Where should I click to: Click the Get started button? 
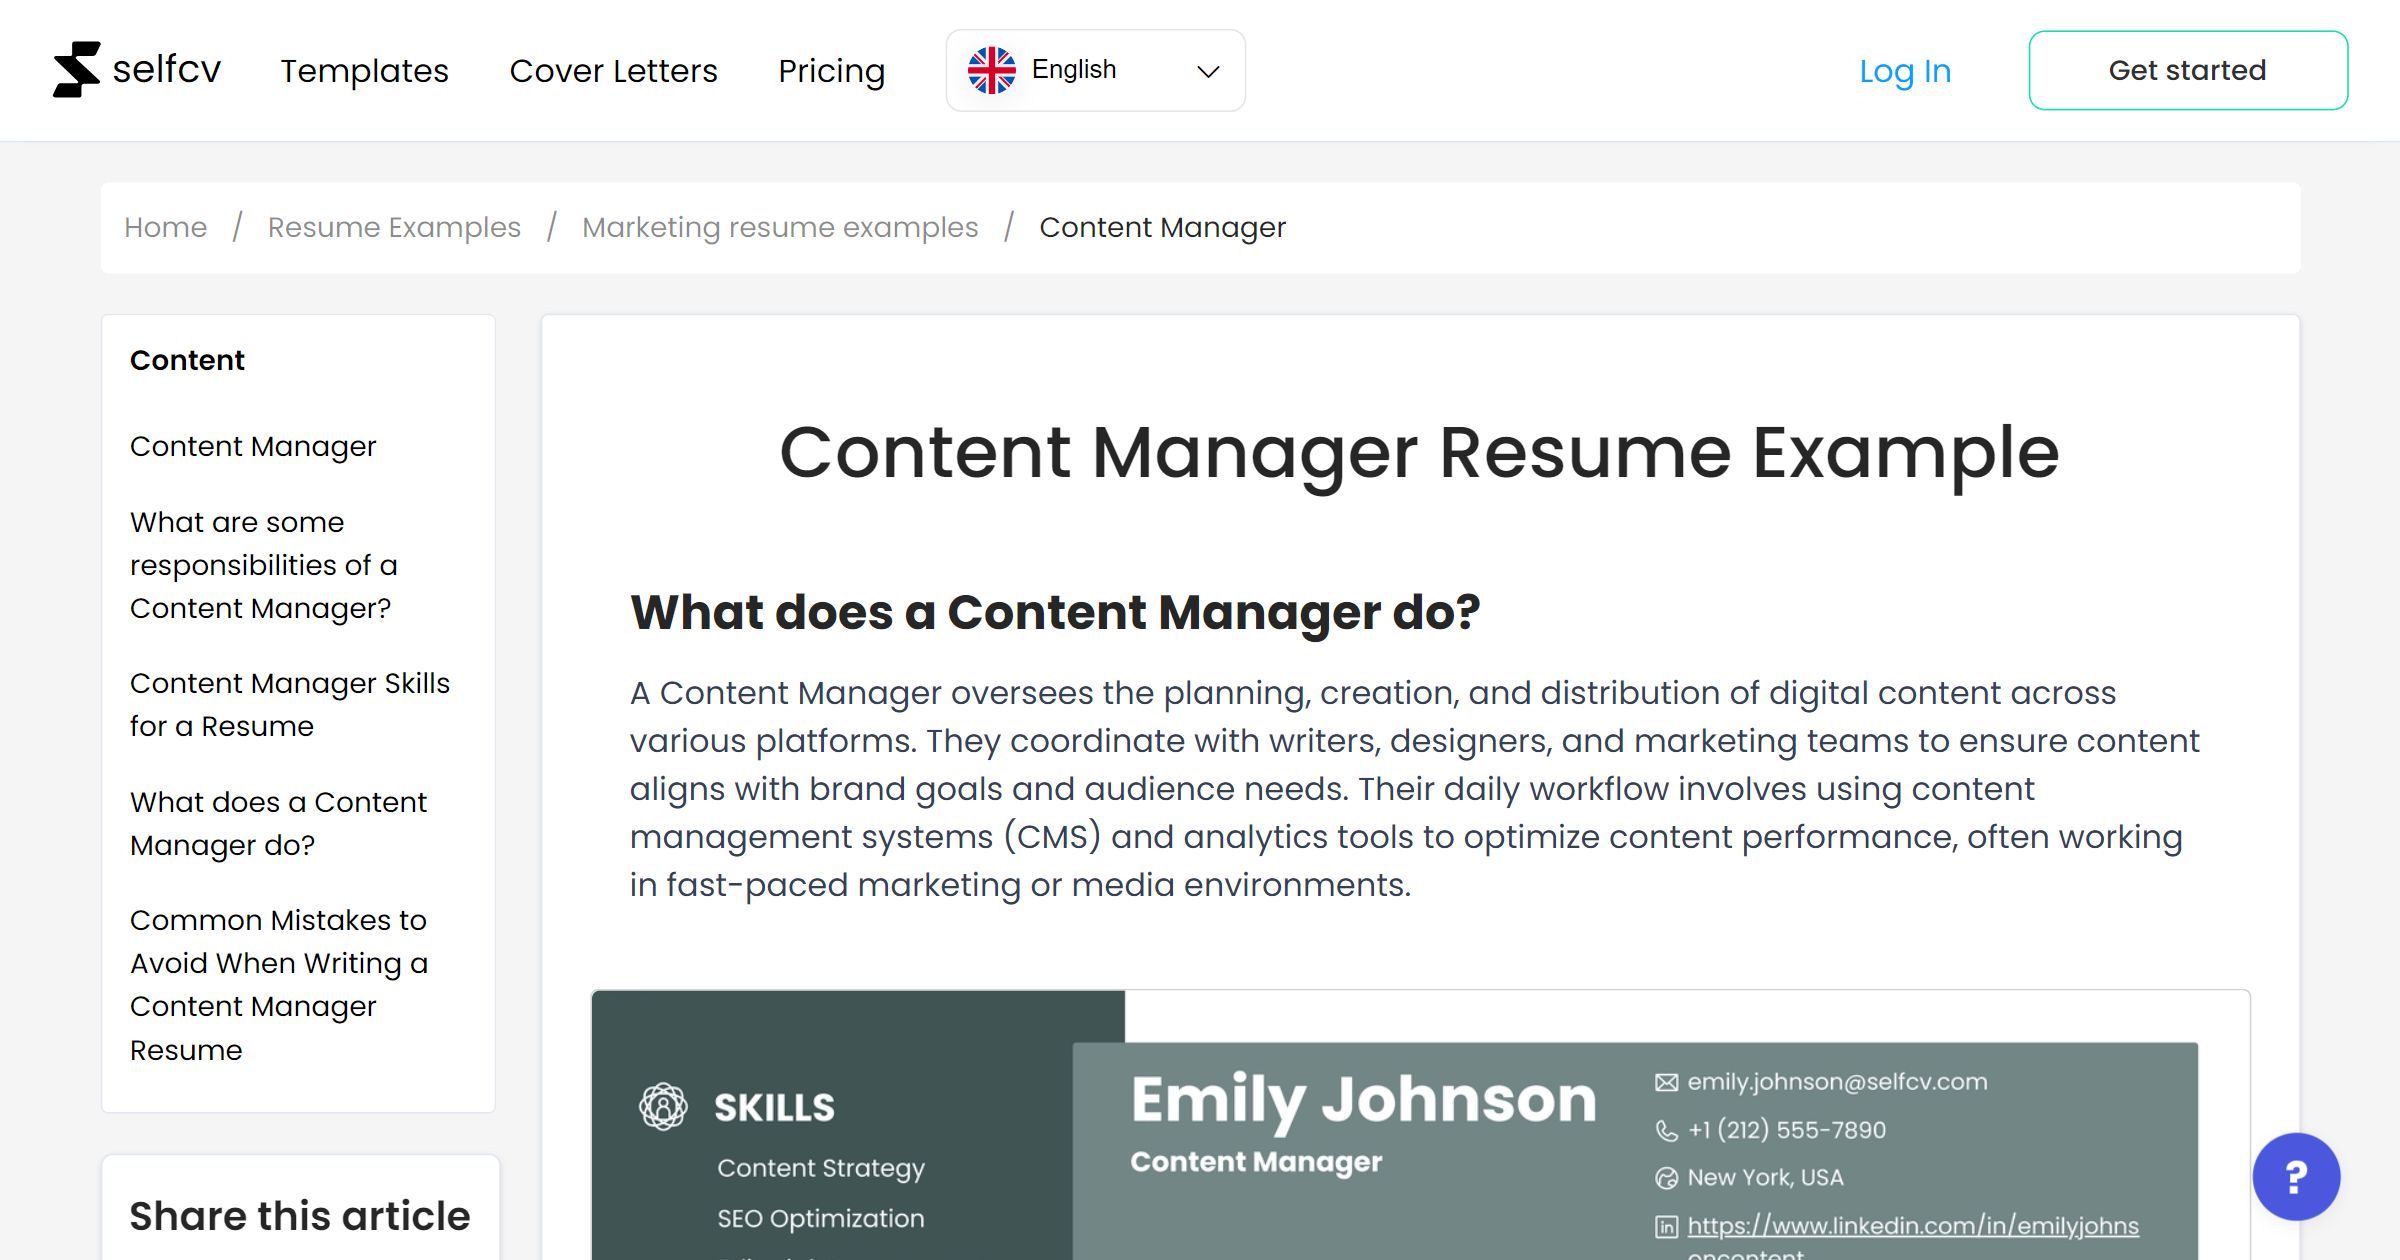click(x=2187, y=69)
